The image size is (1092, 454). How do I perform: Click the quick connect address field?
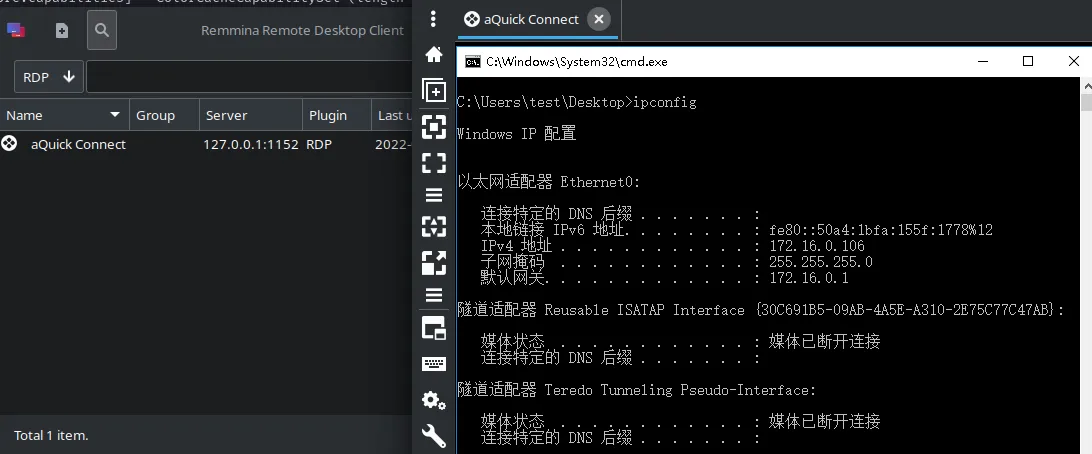tap(250, 76)
